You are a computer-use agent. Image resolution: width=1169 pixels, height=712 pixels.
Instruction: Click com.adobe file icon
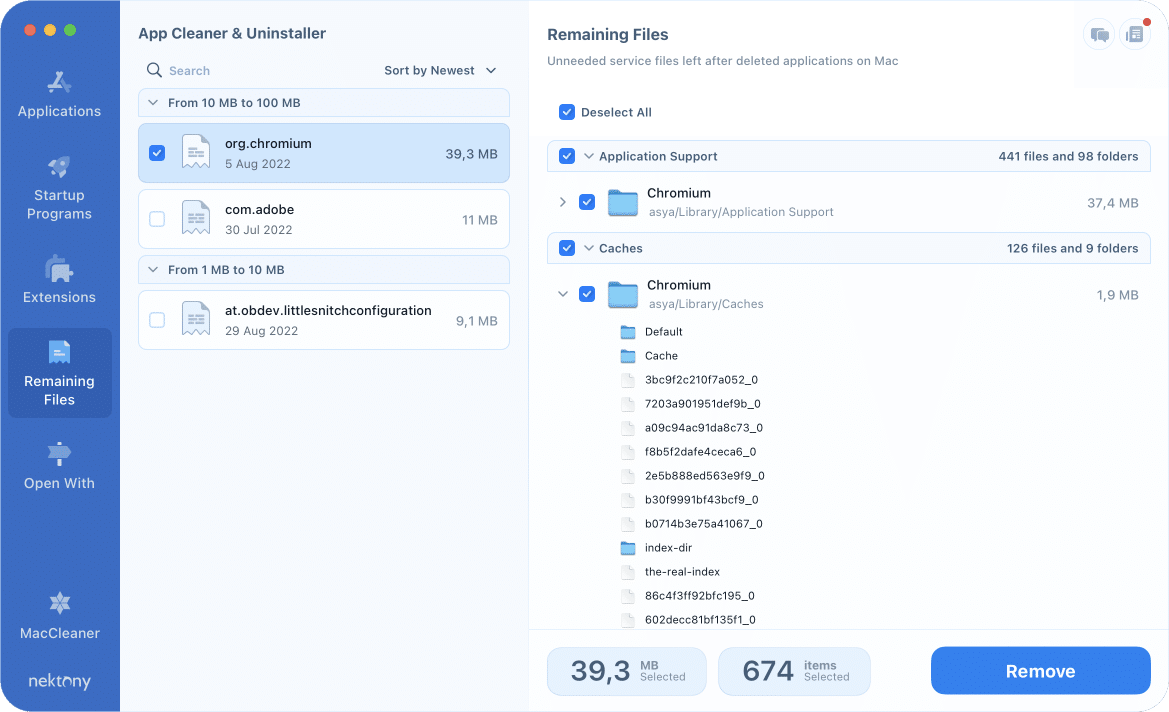point(196,218)
